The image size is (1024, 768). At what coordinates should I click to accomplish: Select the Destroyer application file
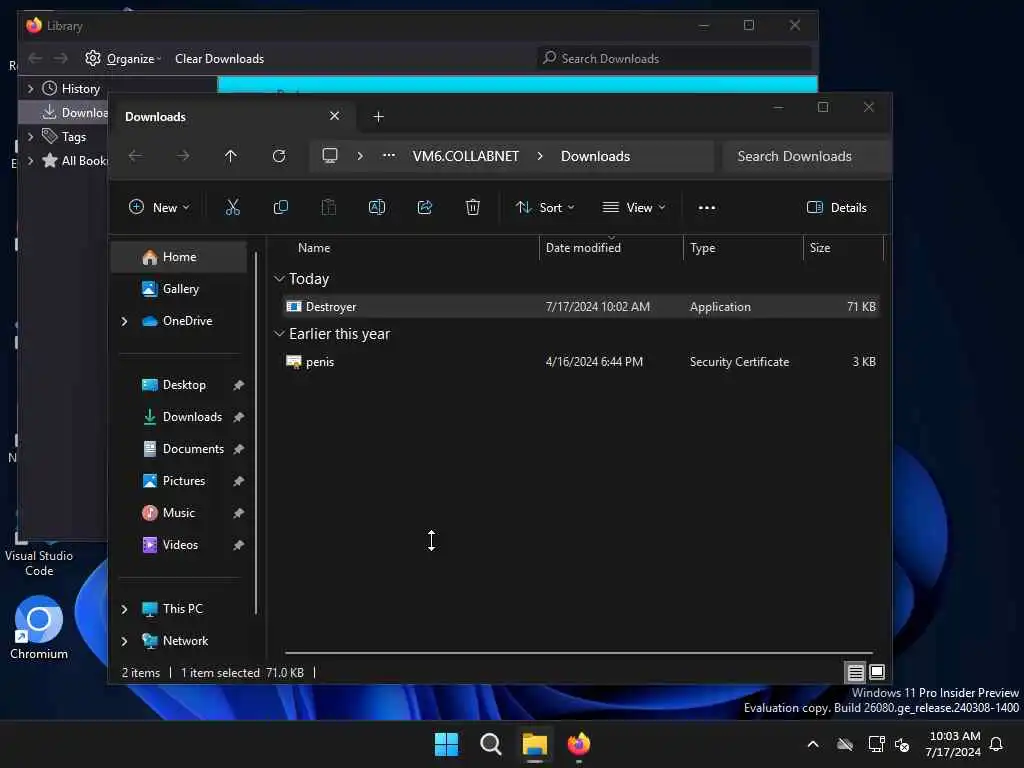581,307
